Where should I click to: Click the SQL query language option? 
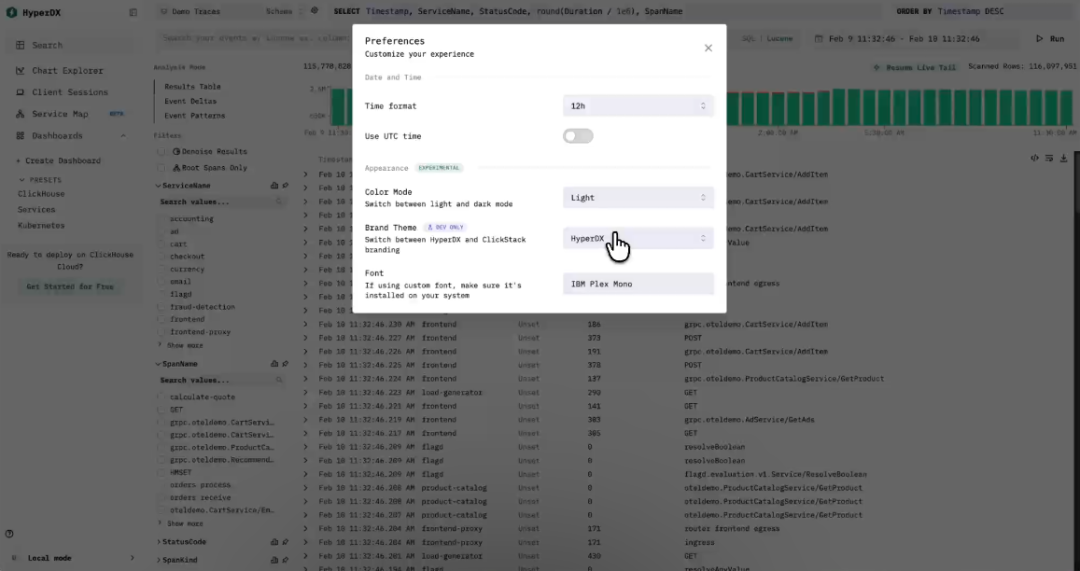point(749,39)
